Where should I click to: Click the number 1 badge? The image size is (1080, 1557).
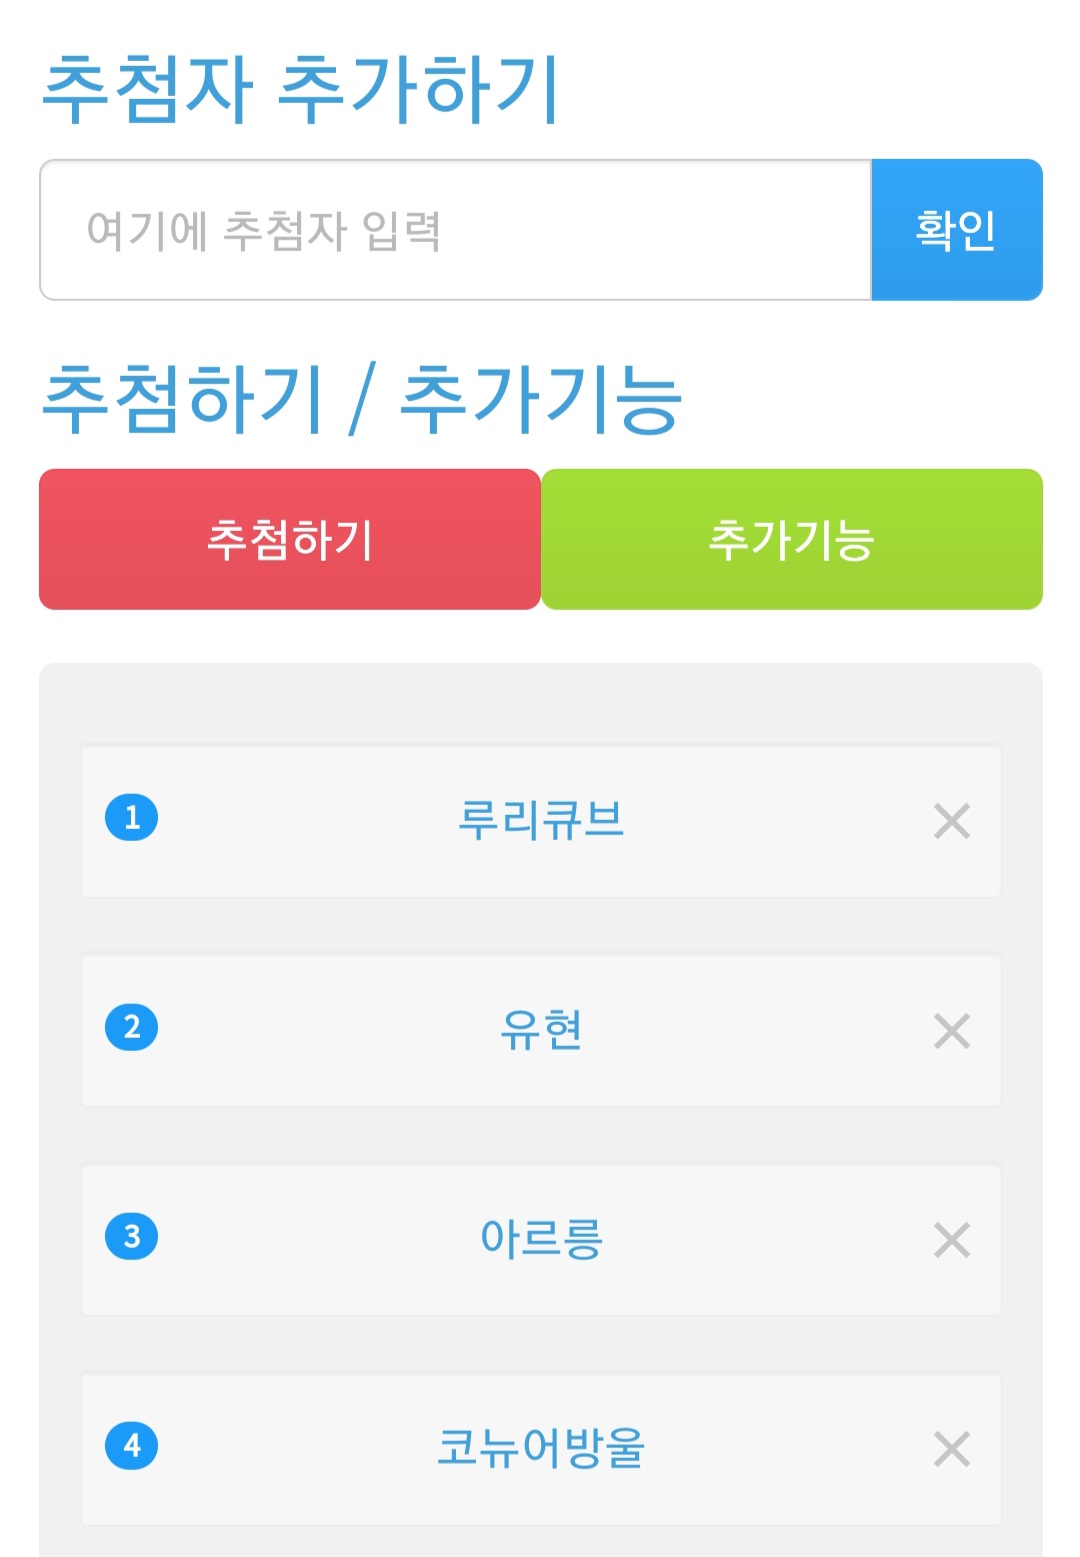pos(132,817)
